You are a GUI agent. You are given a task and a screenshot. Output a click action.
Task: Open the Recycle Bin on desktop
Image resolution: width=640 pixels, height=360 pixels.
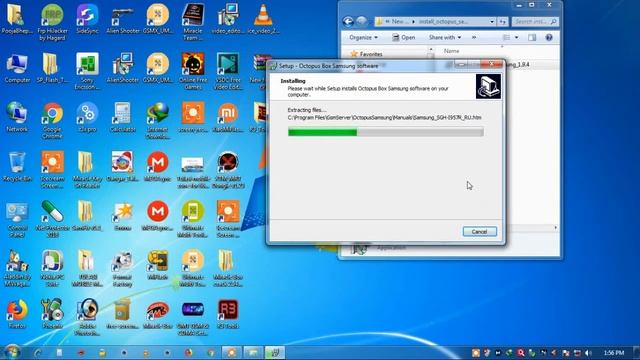(x=17, y=167)
